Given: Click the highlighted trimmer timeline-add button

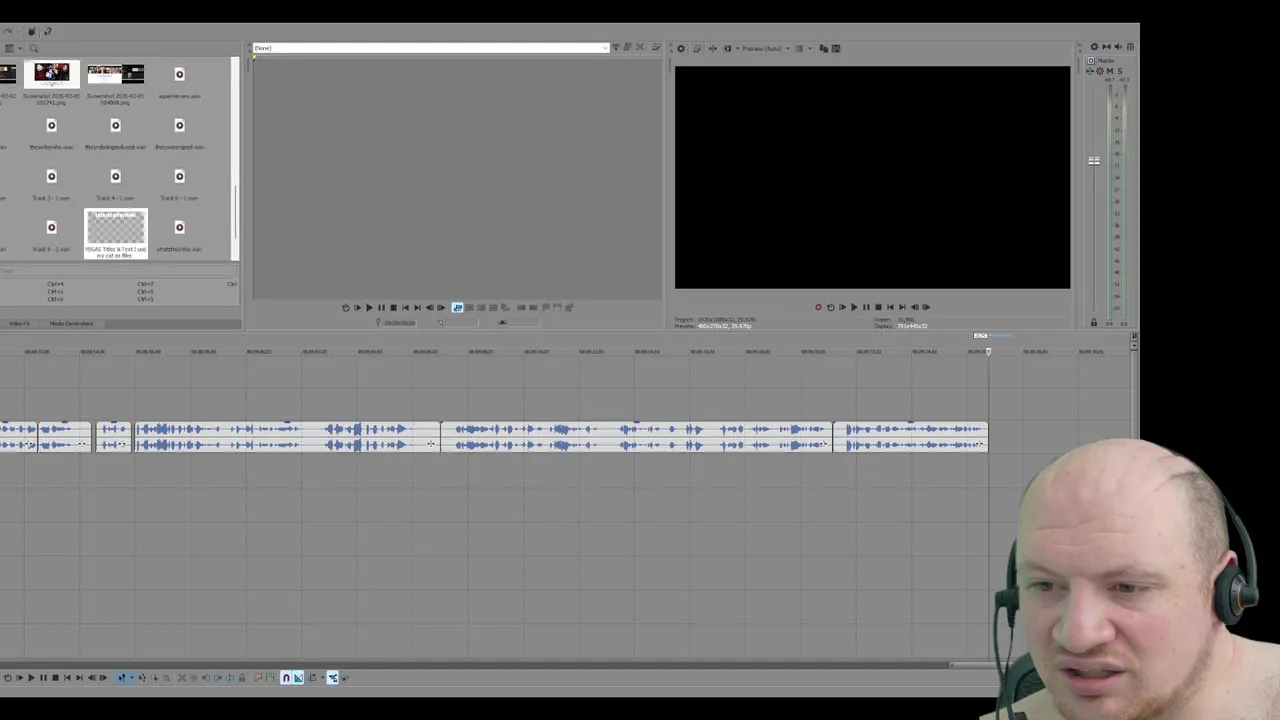Looking at the screenshot, I should tap(457, 307).
